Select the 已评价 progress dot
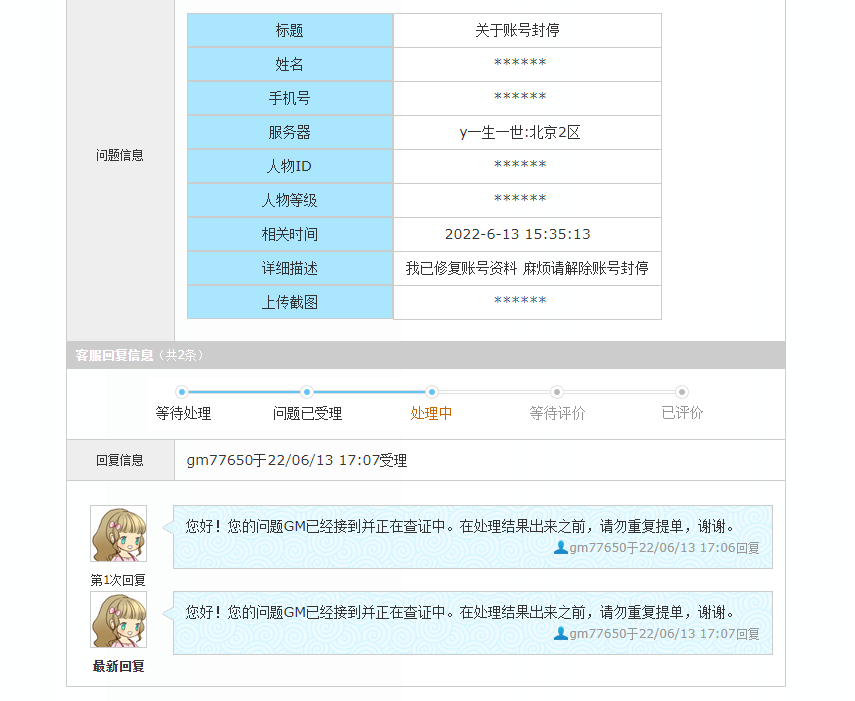The height and width of the screenshot is (701, 855). coord(682,392)
